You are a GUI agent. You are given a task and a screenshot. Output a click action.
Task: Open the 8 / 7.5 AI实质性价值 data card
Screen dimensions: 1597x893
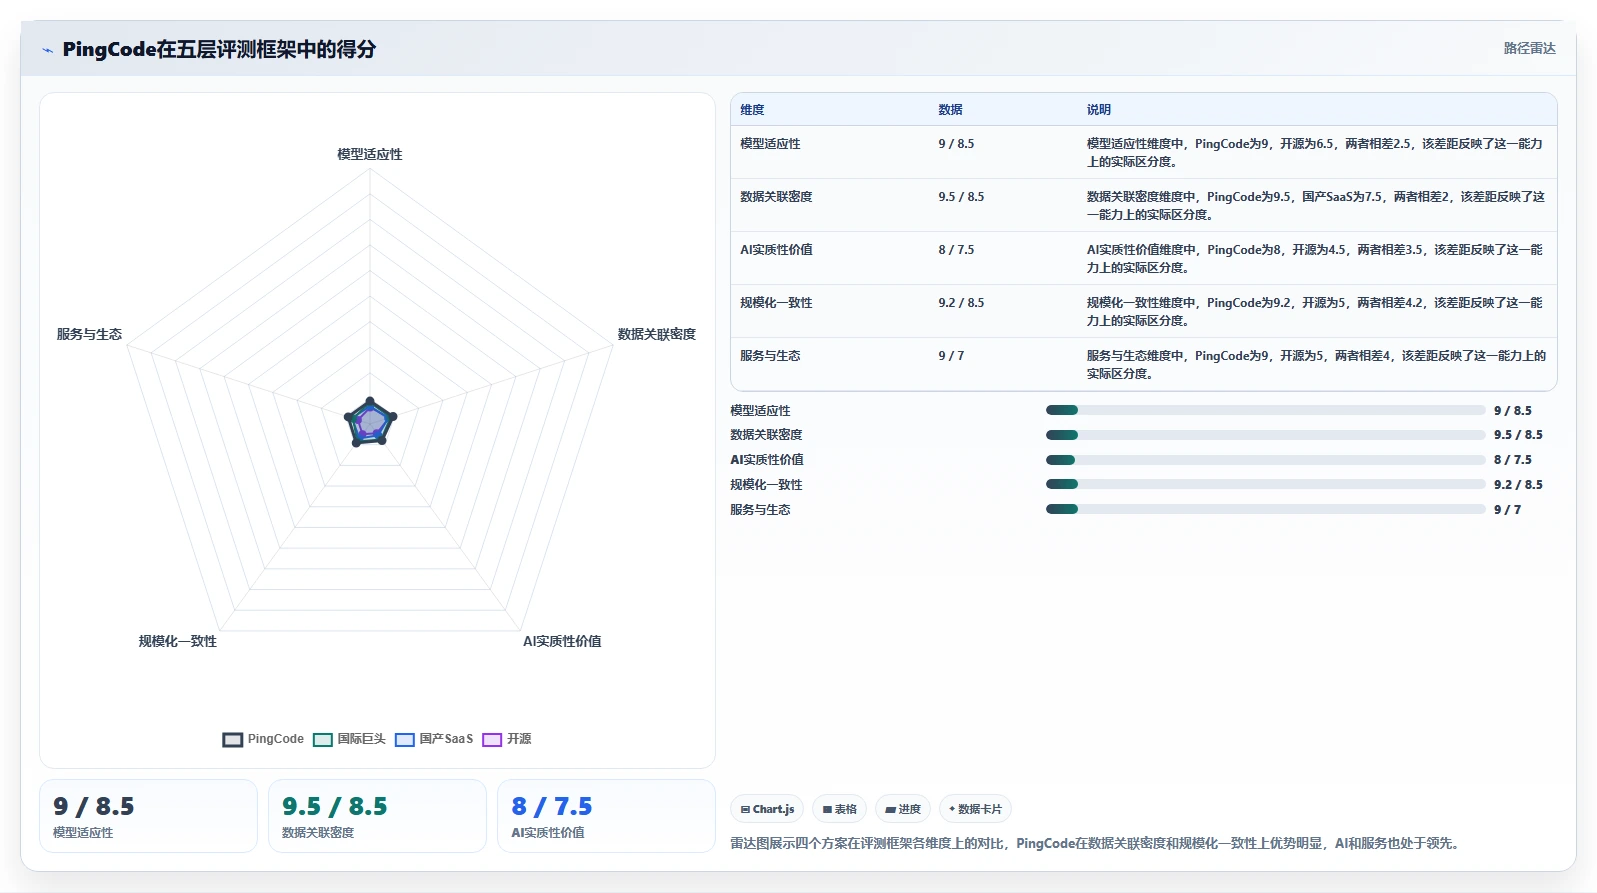tap(606, 816)
